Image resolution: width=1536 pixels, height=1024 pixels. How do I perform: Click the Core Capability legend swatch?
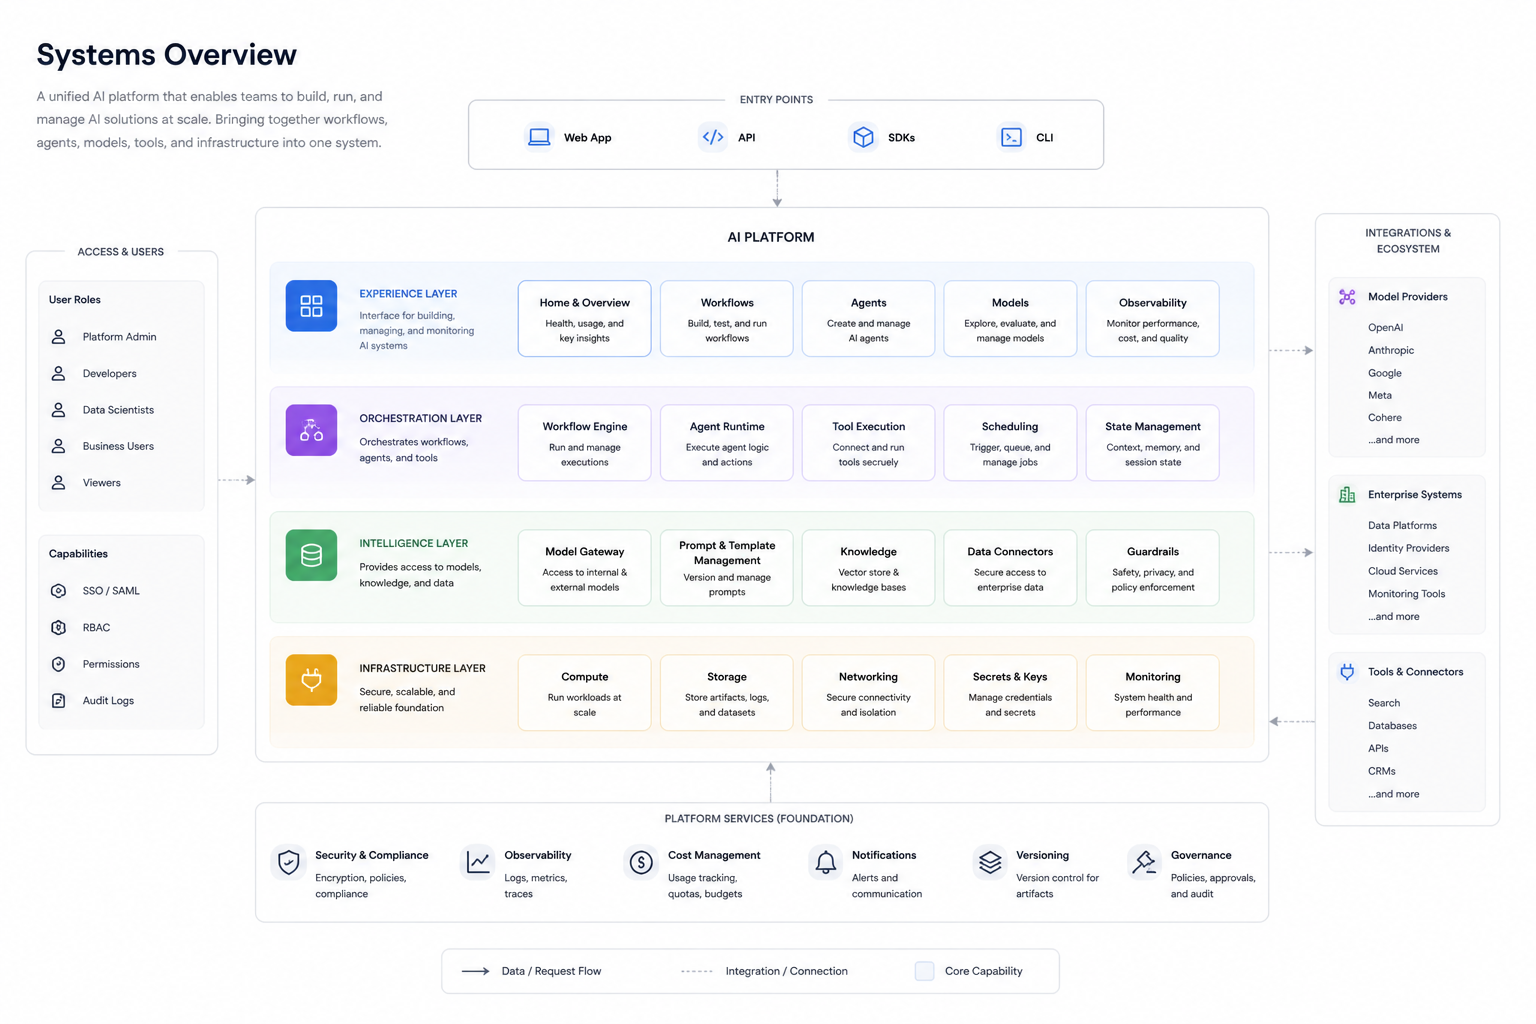(925, 971)
